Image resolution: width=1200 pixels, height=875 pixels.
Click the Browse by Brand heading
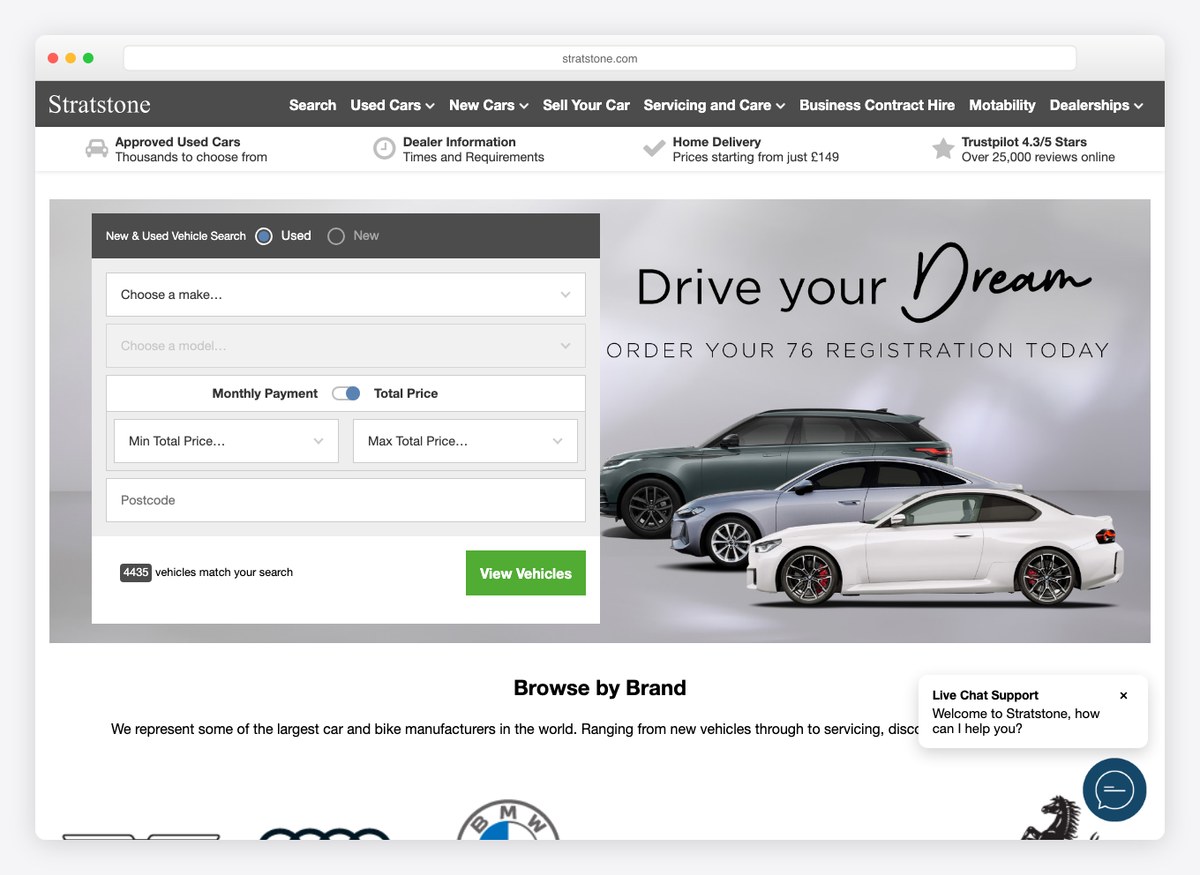point(600,688)
